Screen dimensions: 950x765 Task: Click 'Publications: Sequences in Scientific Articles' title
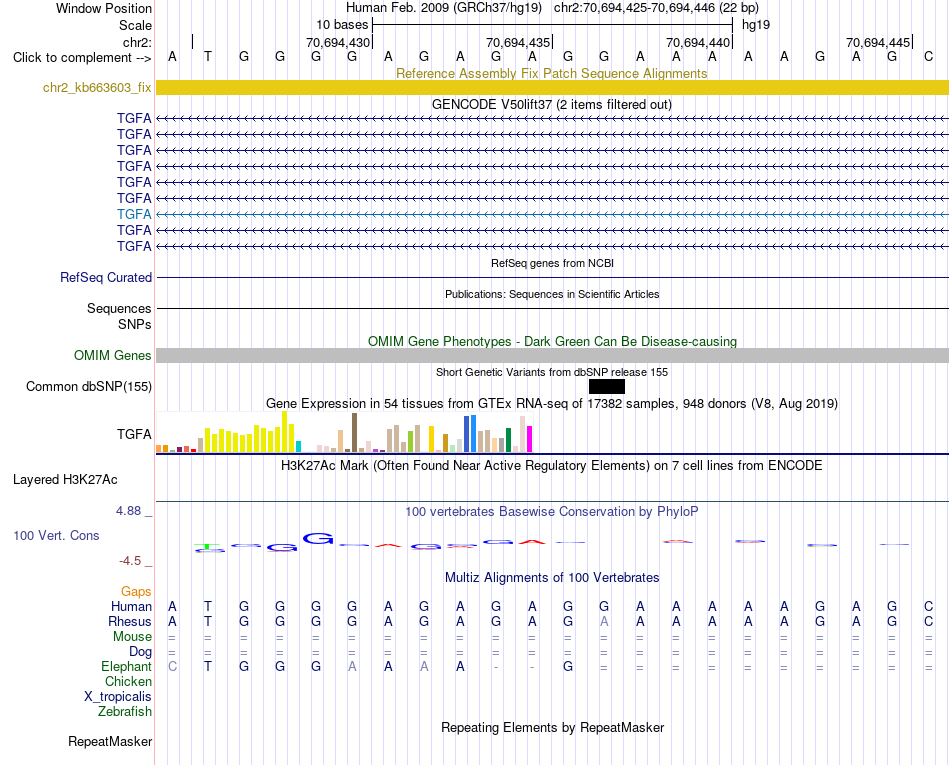pos(552,294)
